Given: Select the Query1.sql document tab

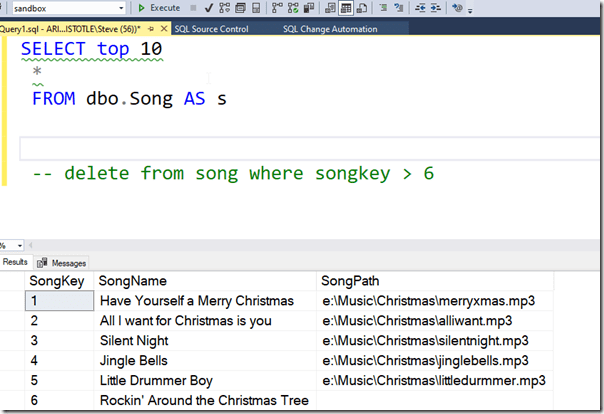Looking at the screenshot, I should pos(70,29).
